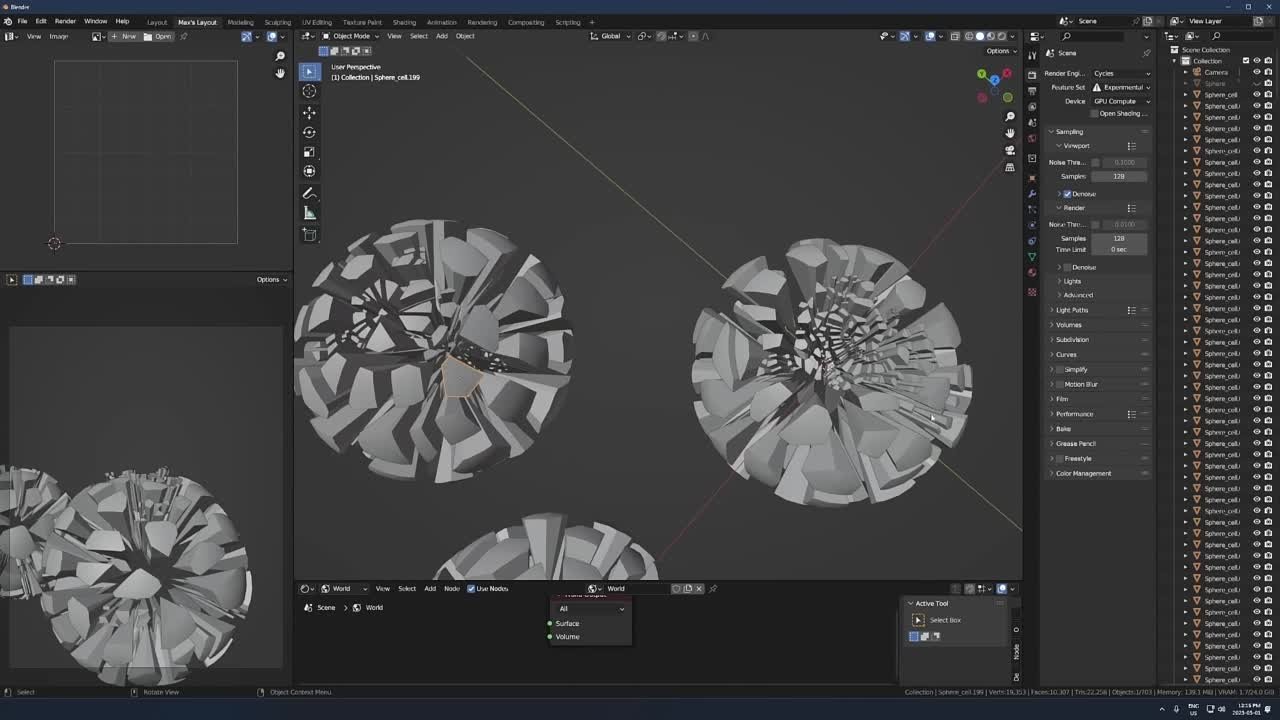This screenshot has width=1280, height=720.
Task: Toggle camera view in viewport
Action: point(1010,150)
